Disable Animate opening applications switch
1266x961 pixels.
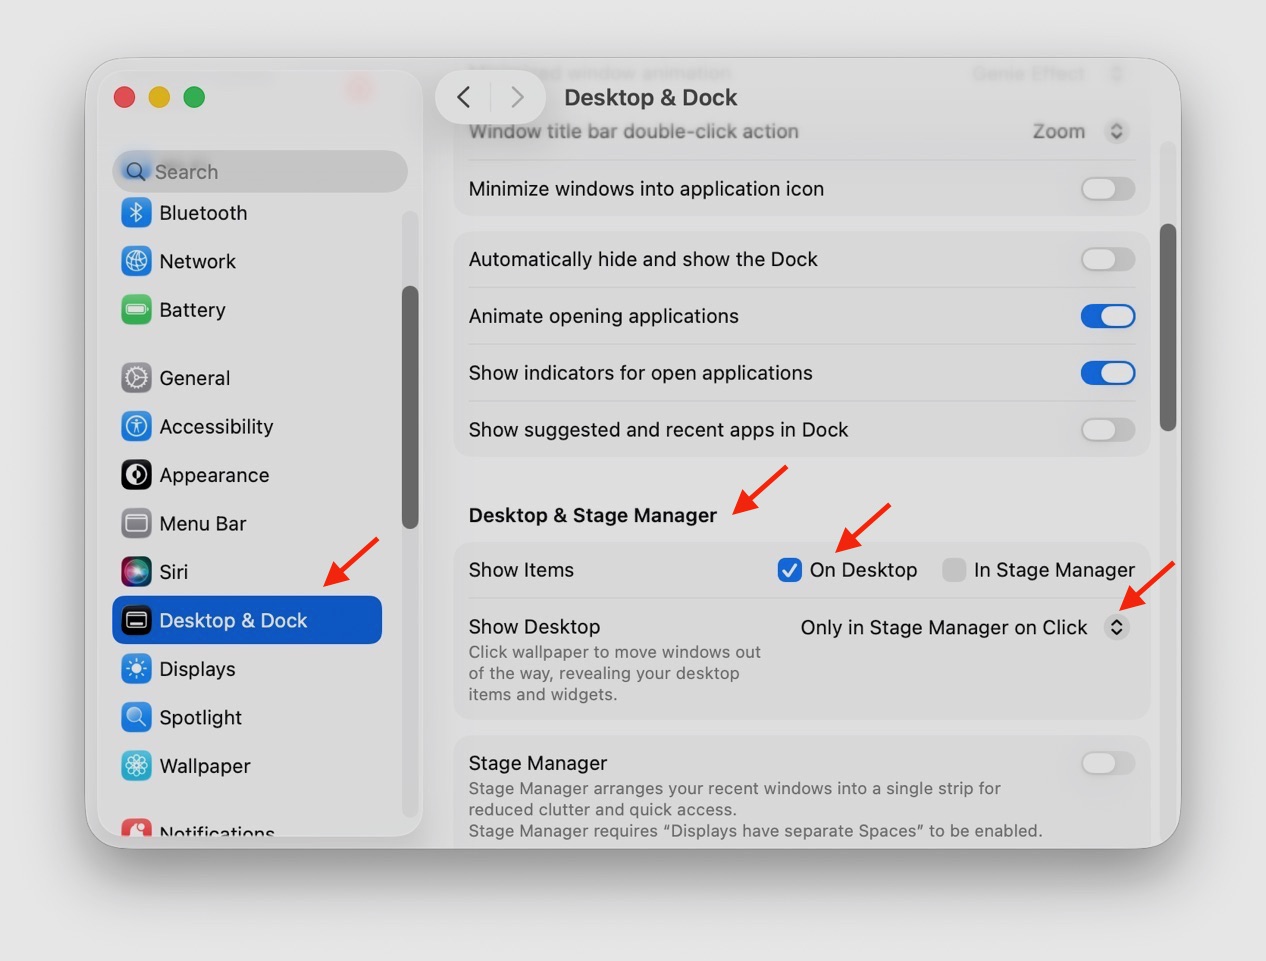click(1107, 317)
